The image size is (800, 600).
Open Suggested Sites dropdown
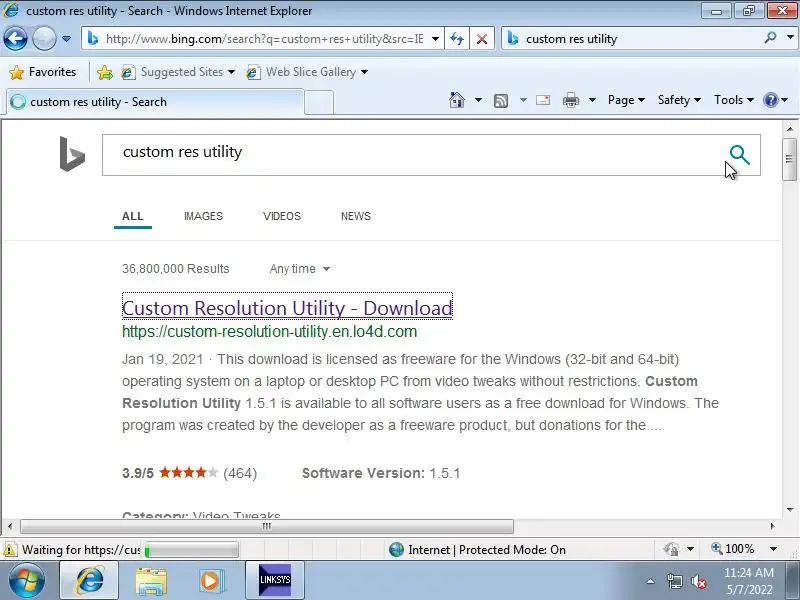click(178, 72)
